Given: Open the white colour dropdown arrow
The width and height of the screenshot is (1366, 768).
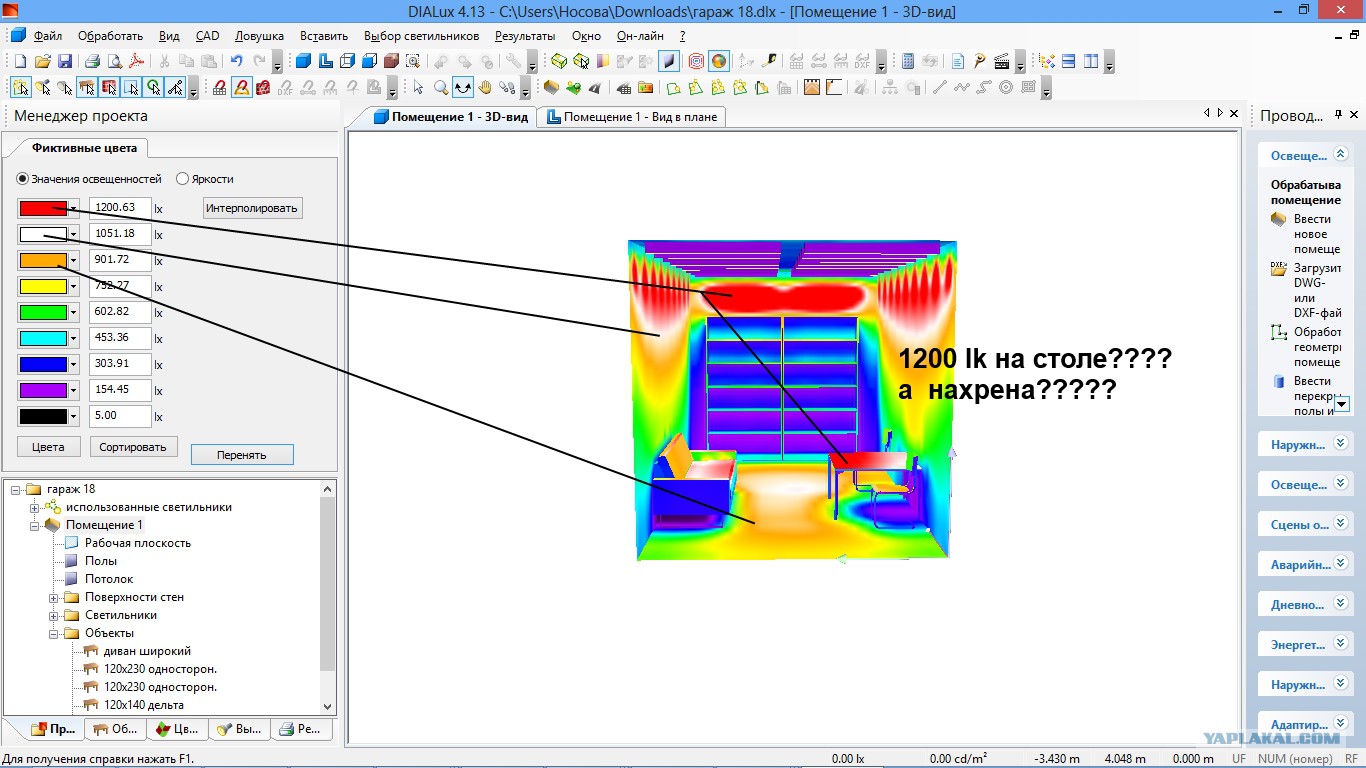Looking at the screenshot, I should point(73,234).
